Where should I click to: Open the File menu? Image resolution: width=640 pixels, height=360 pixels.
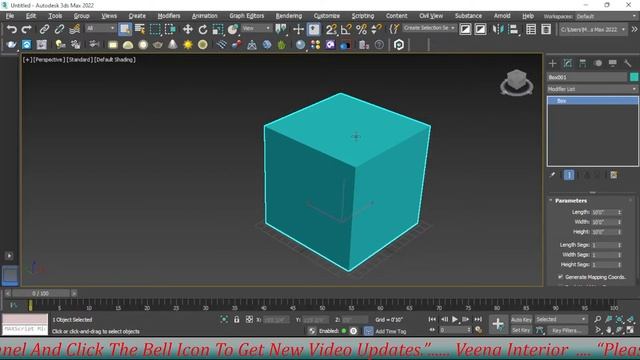point(10,16)
